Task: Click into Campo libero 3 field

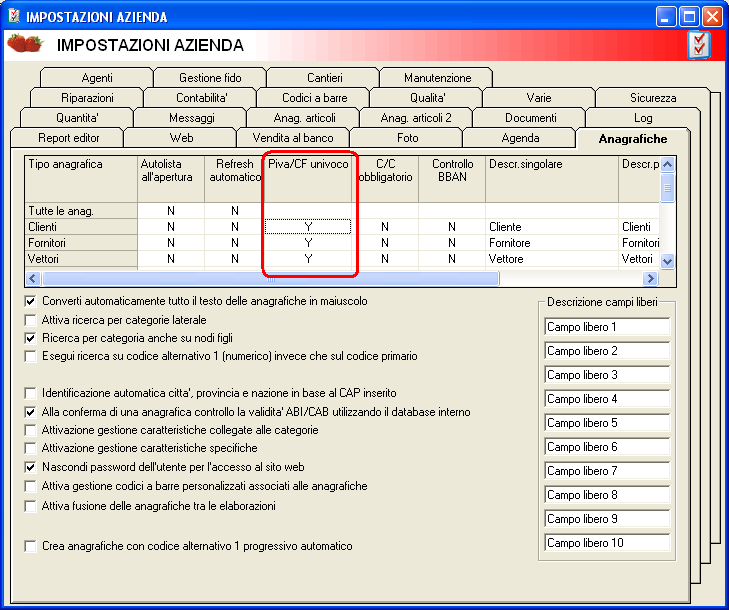Action: (606, 375)
